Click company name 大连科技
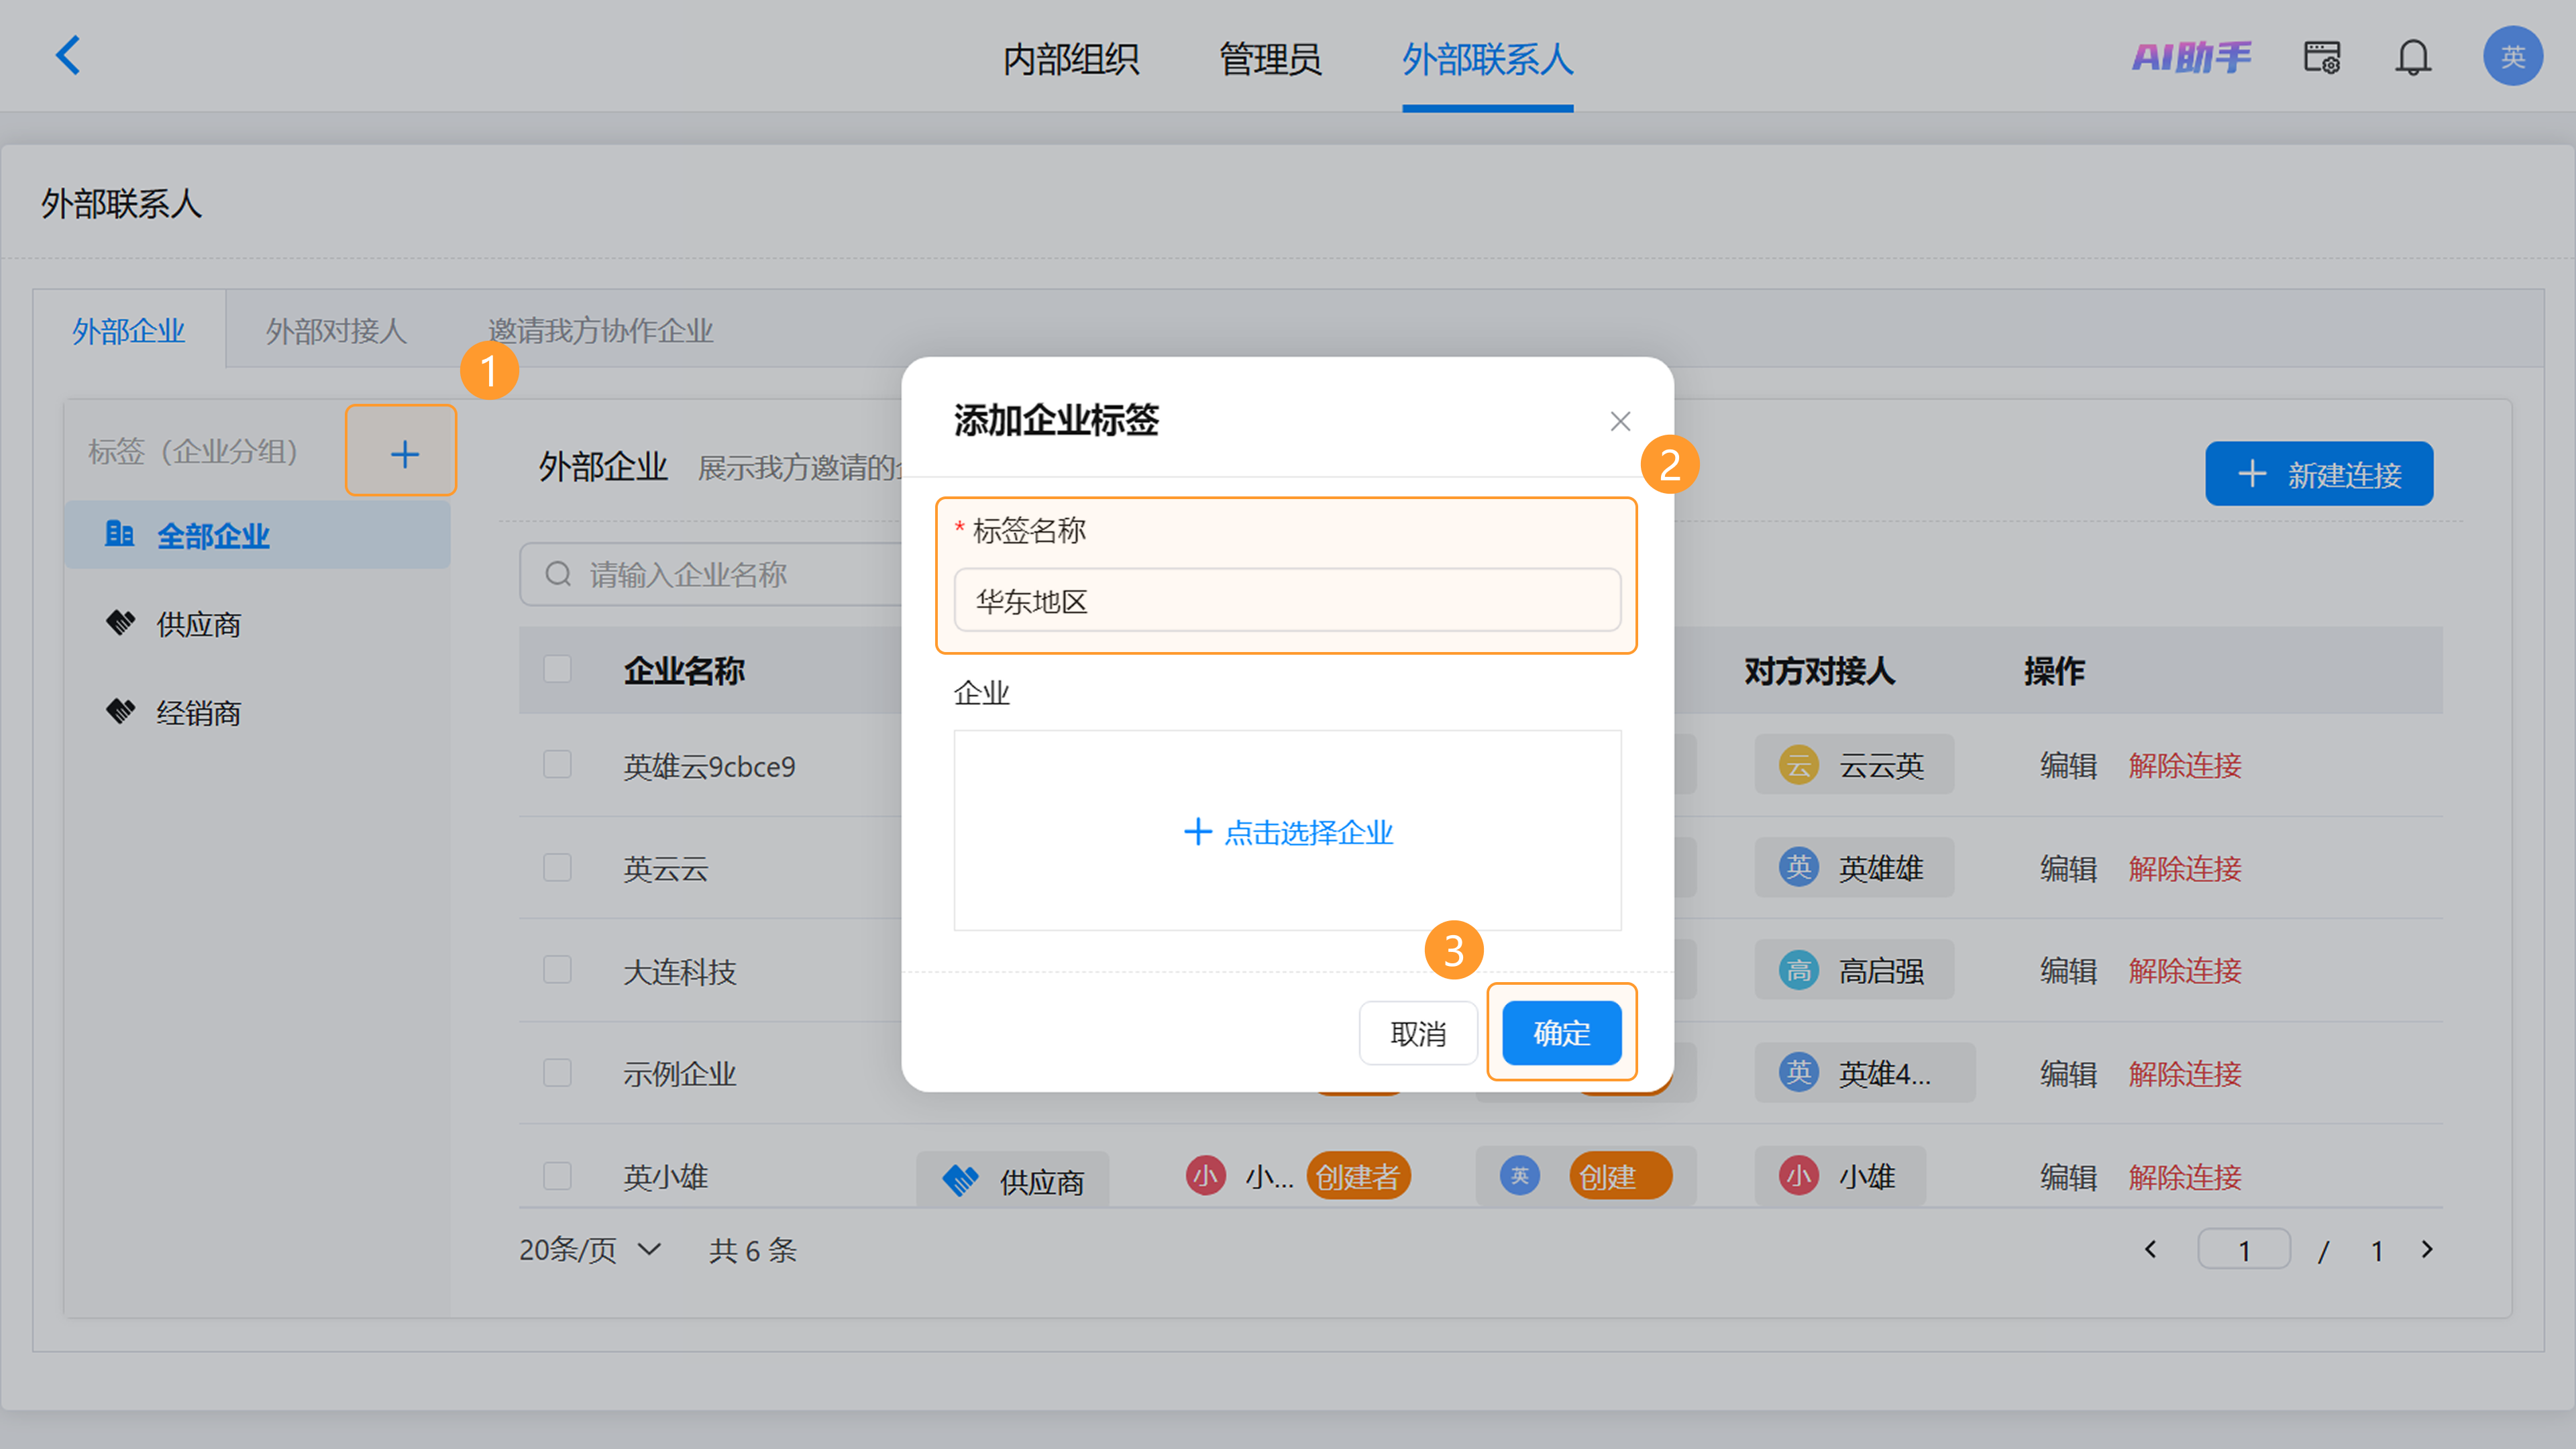Viewport: 2576px width, 1449px height. point(680,971)
